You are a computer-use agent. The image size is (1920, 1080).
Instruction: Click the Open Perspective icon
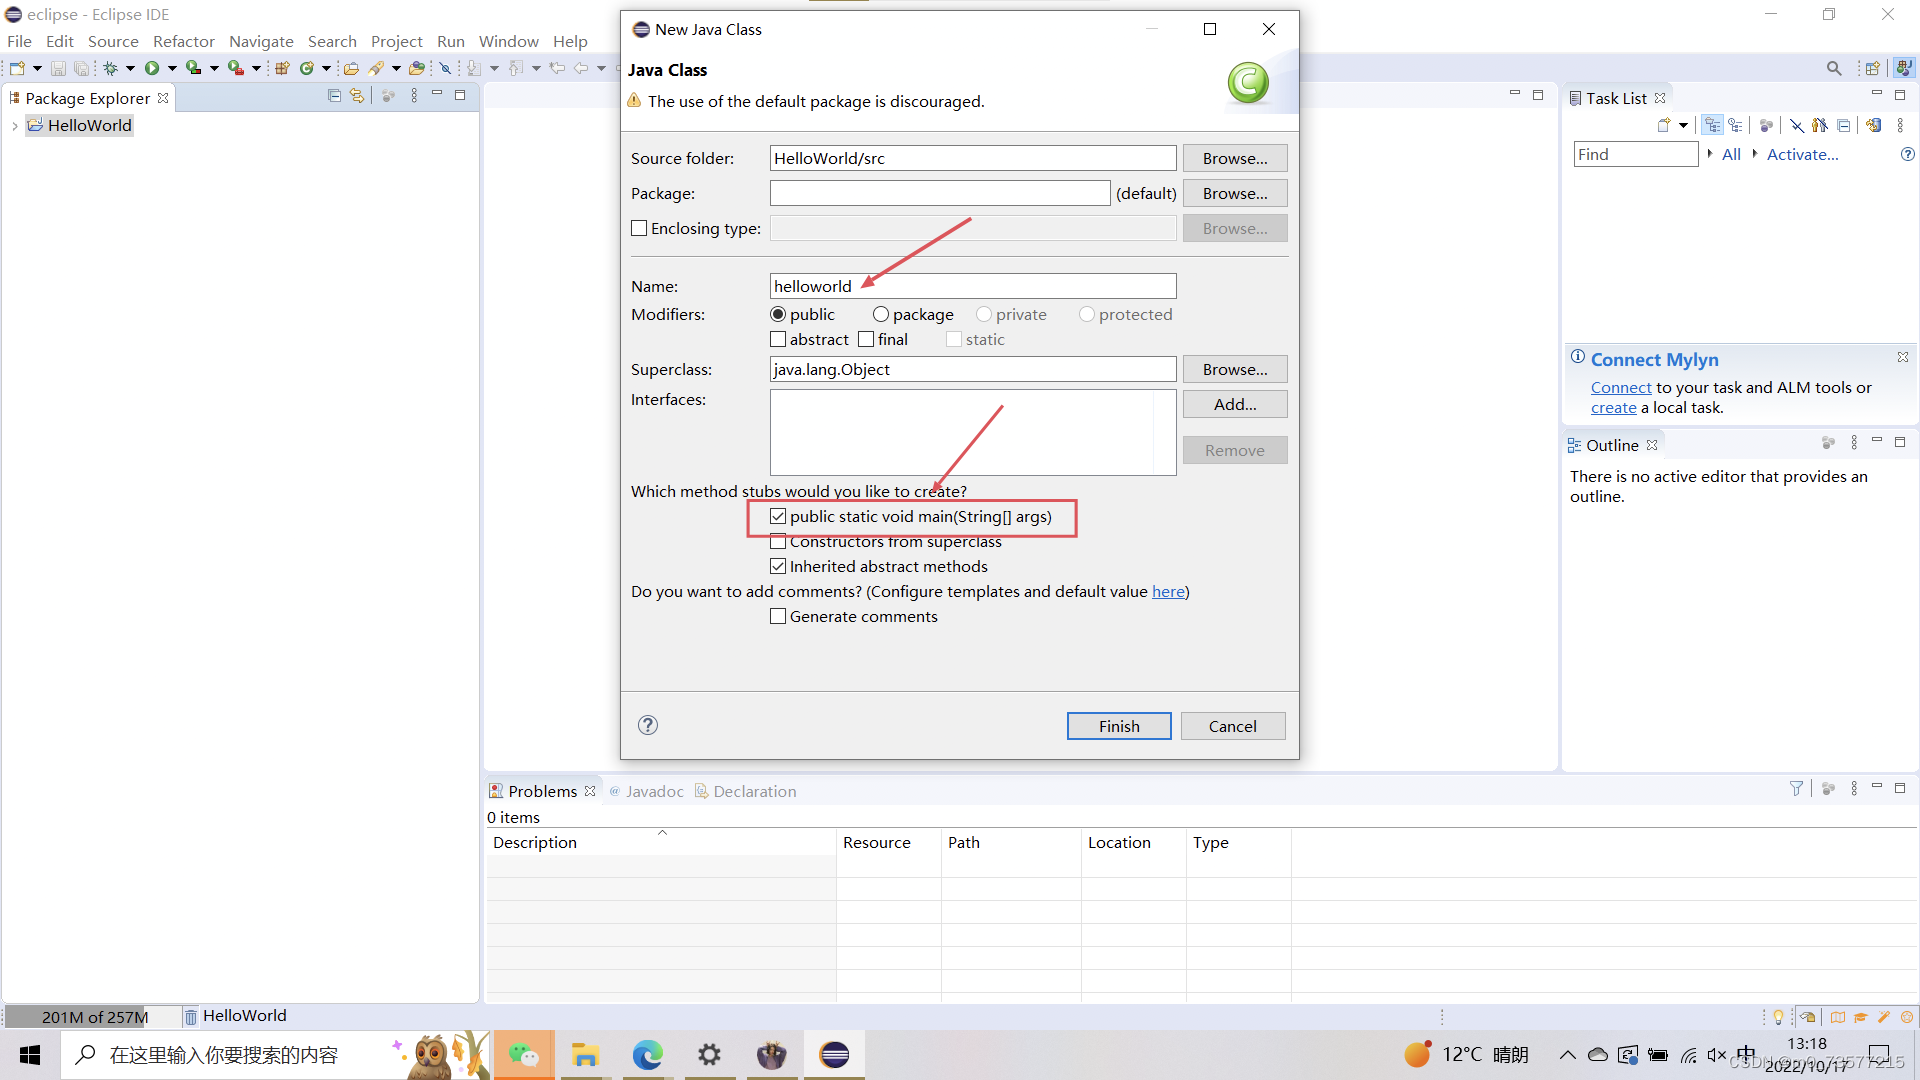point(1873,68)
